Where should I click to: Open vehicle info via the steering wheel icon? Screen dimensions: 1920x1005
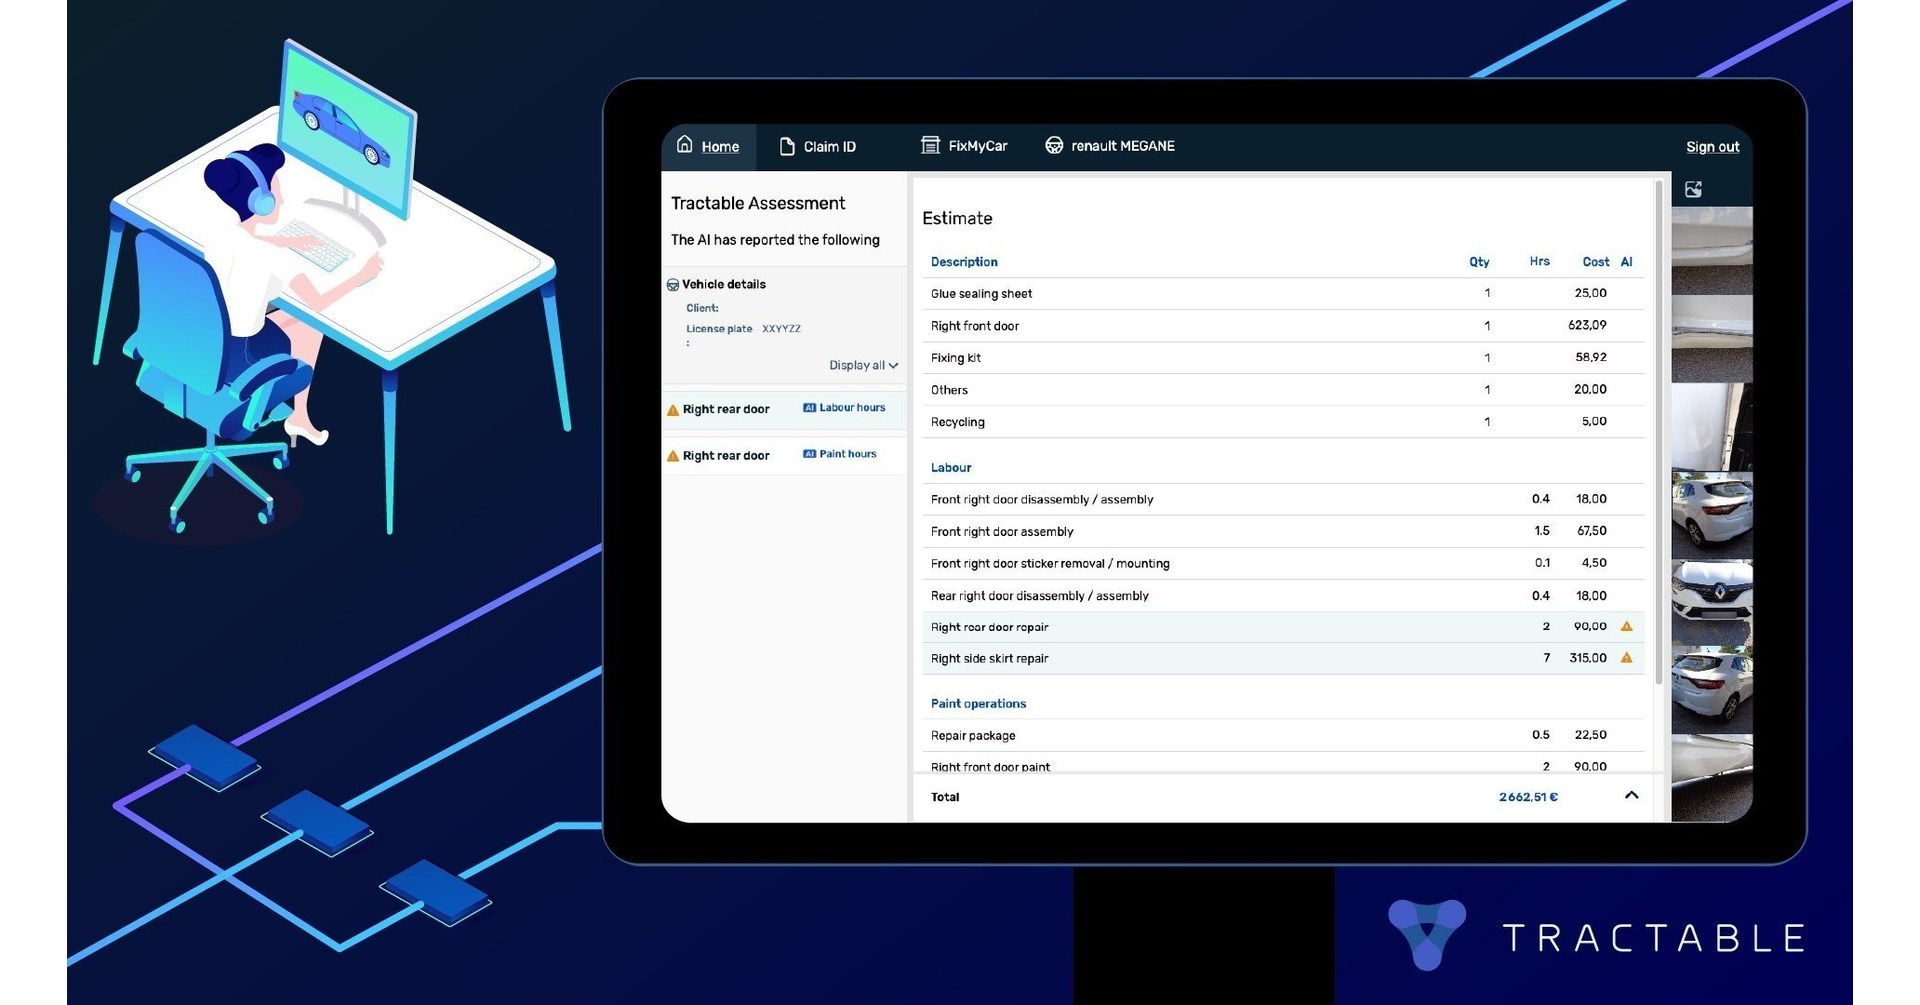[x=1054, y=145]
